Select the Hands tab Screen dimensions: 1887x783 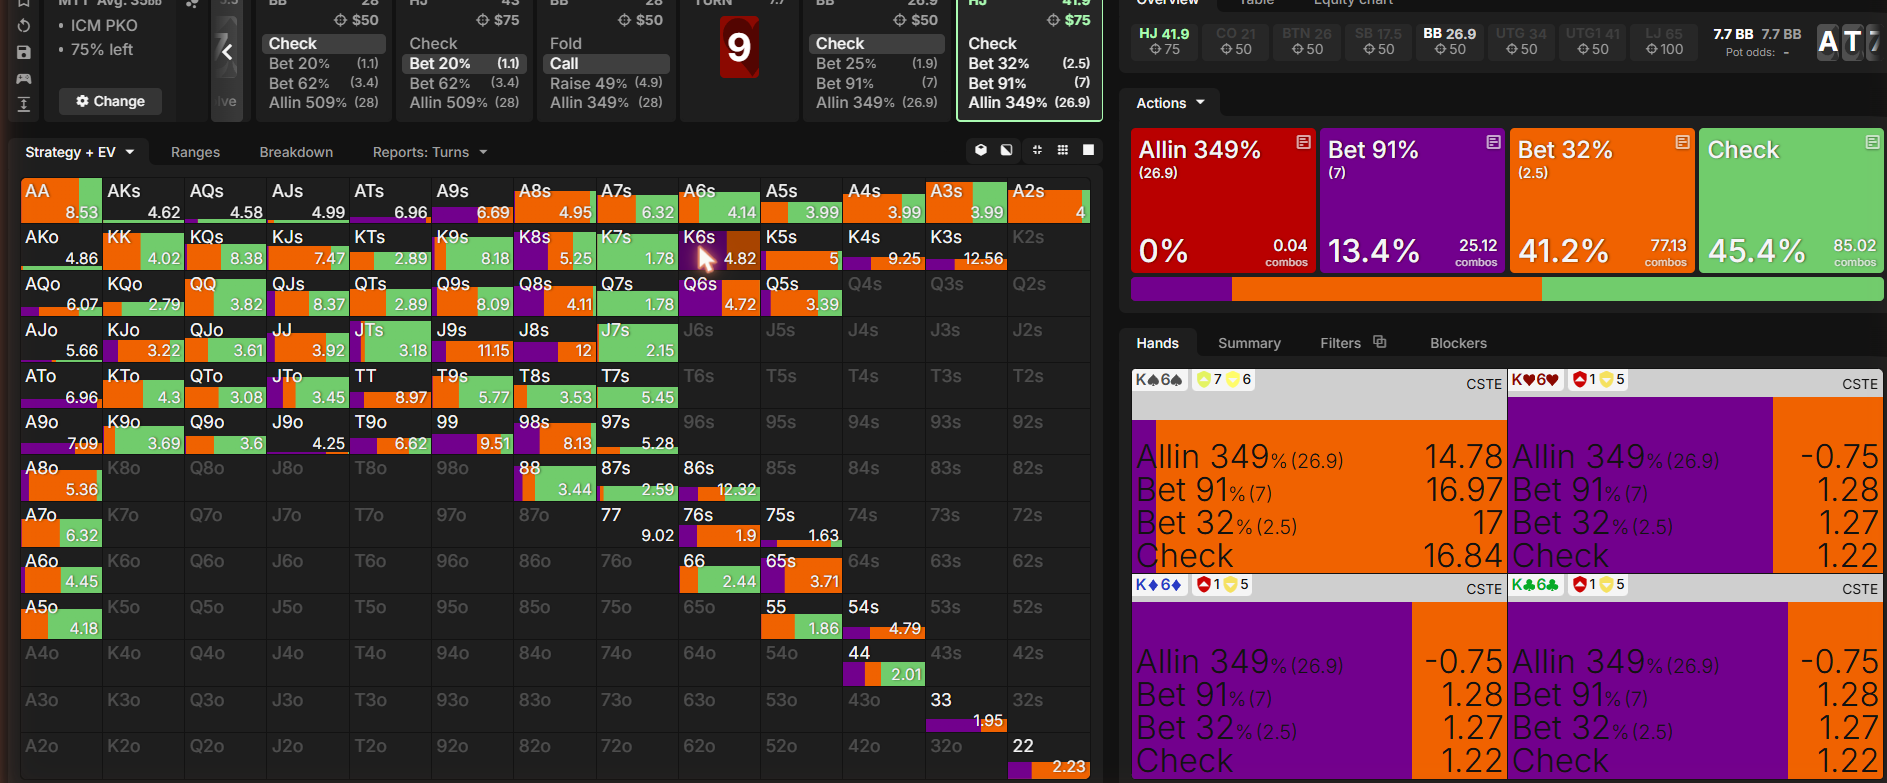(x=1157, y=343)
